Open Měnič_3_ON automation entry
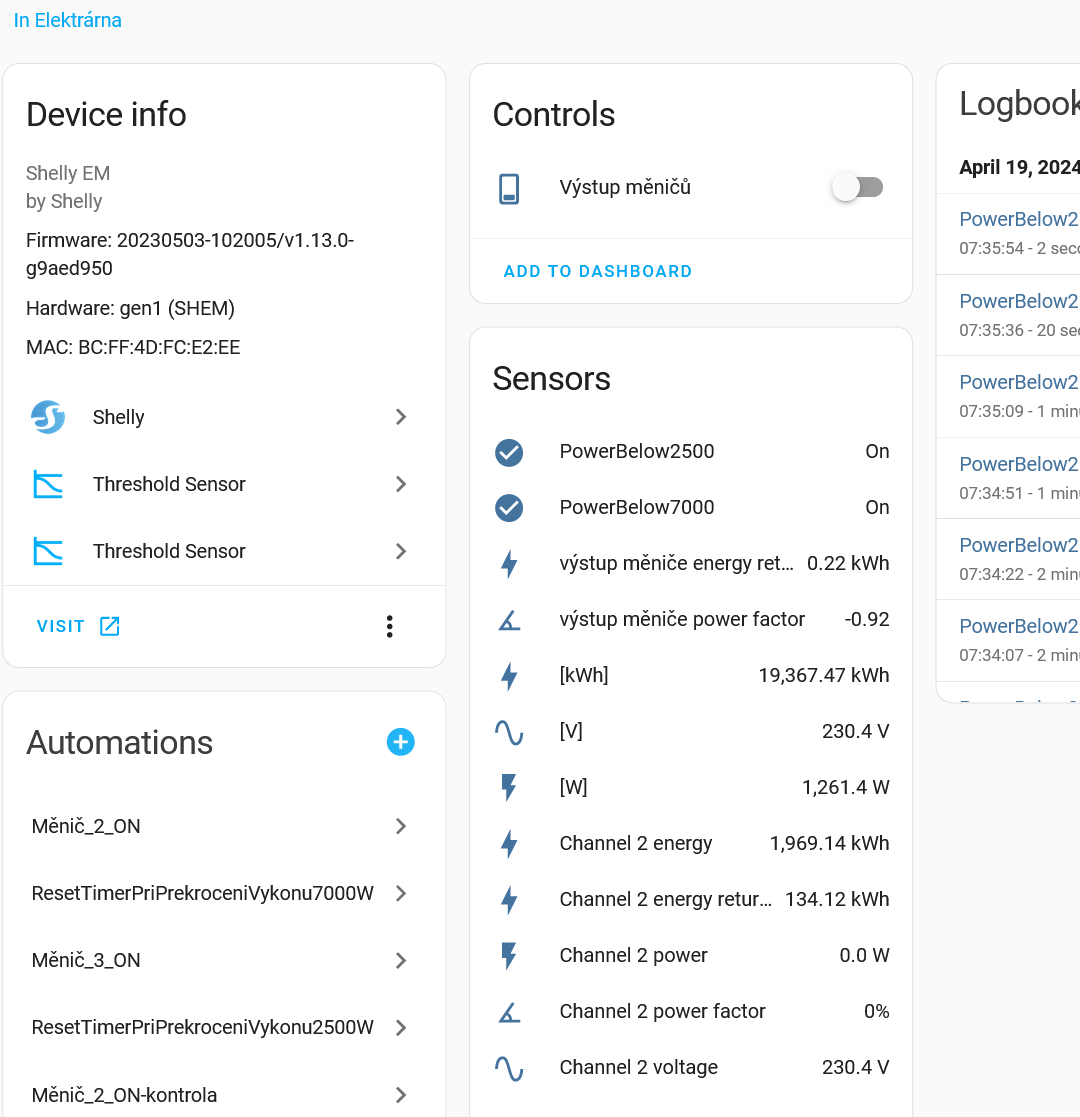Image resolution: width=1080 pixels, height=1117 pixels. (x=86, y=960)
